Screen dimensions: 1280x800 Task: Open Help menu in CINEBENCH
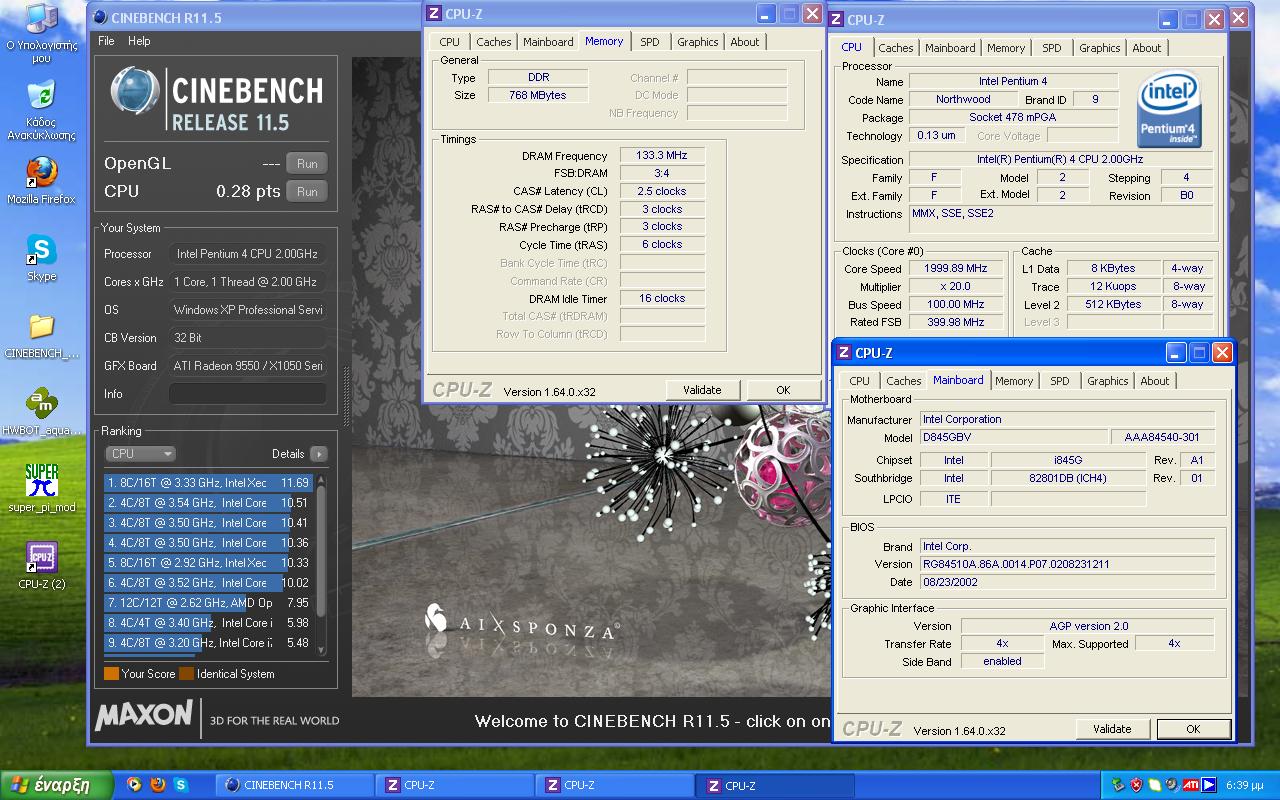tap(139, 41)
